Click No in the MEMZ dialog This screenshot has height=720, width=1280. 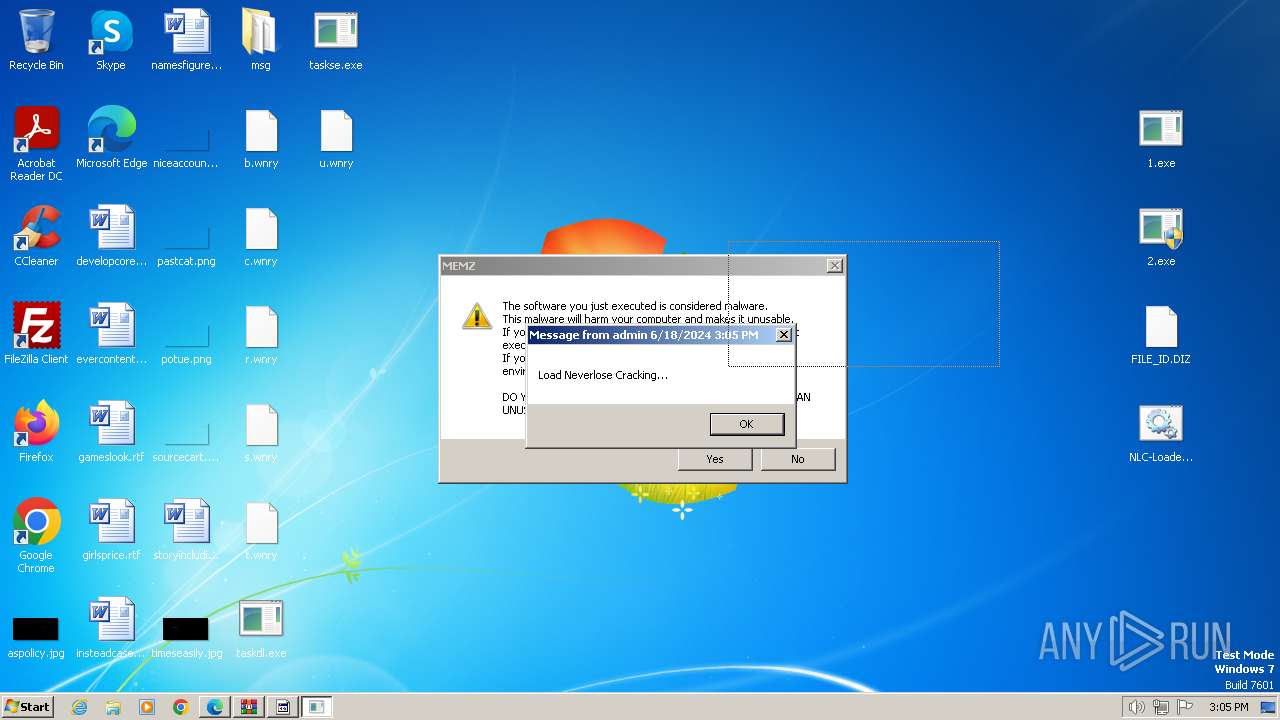(797, 459)
